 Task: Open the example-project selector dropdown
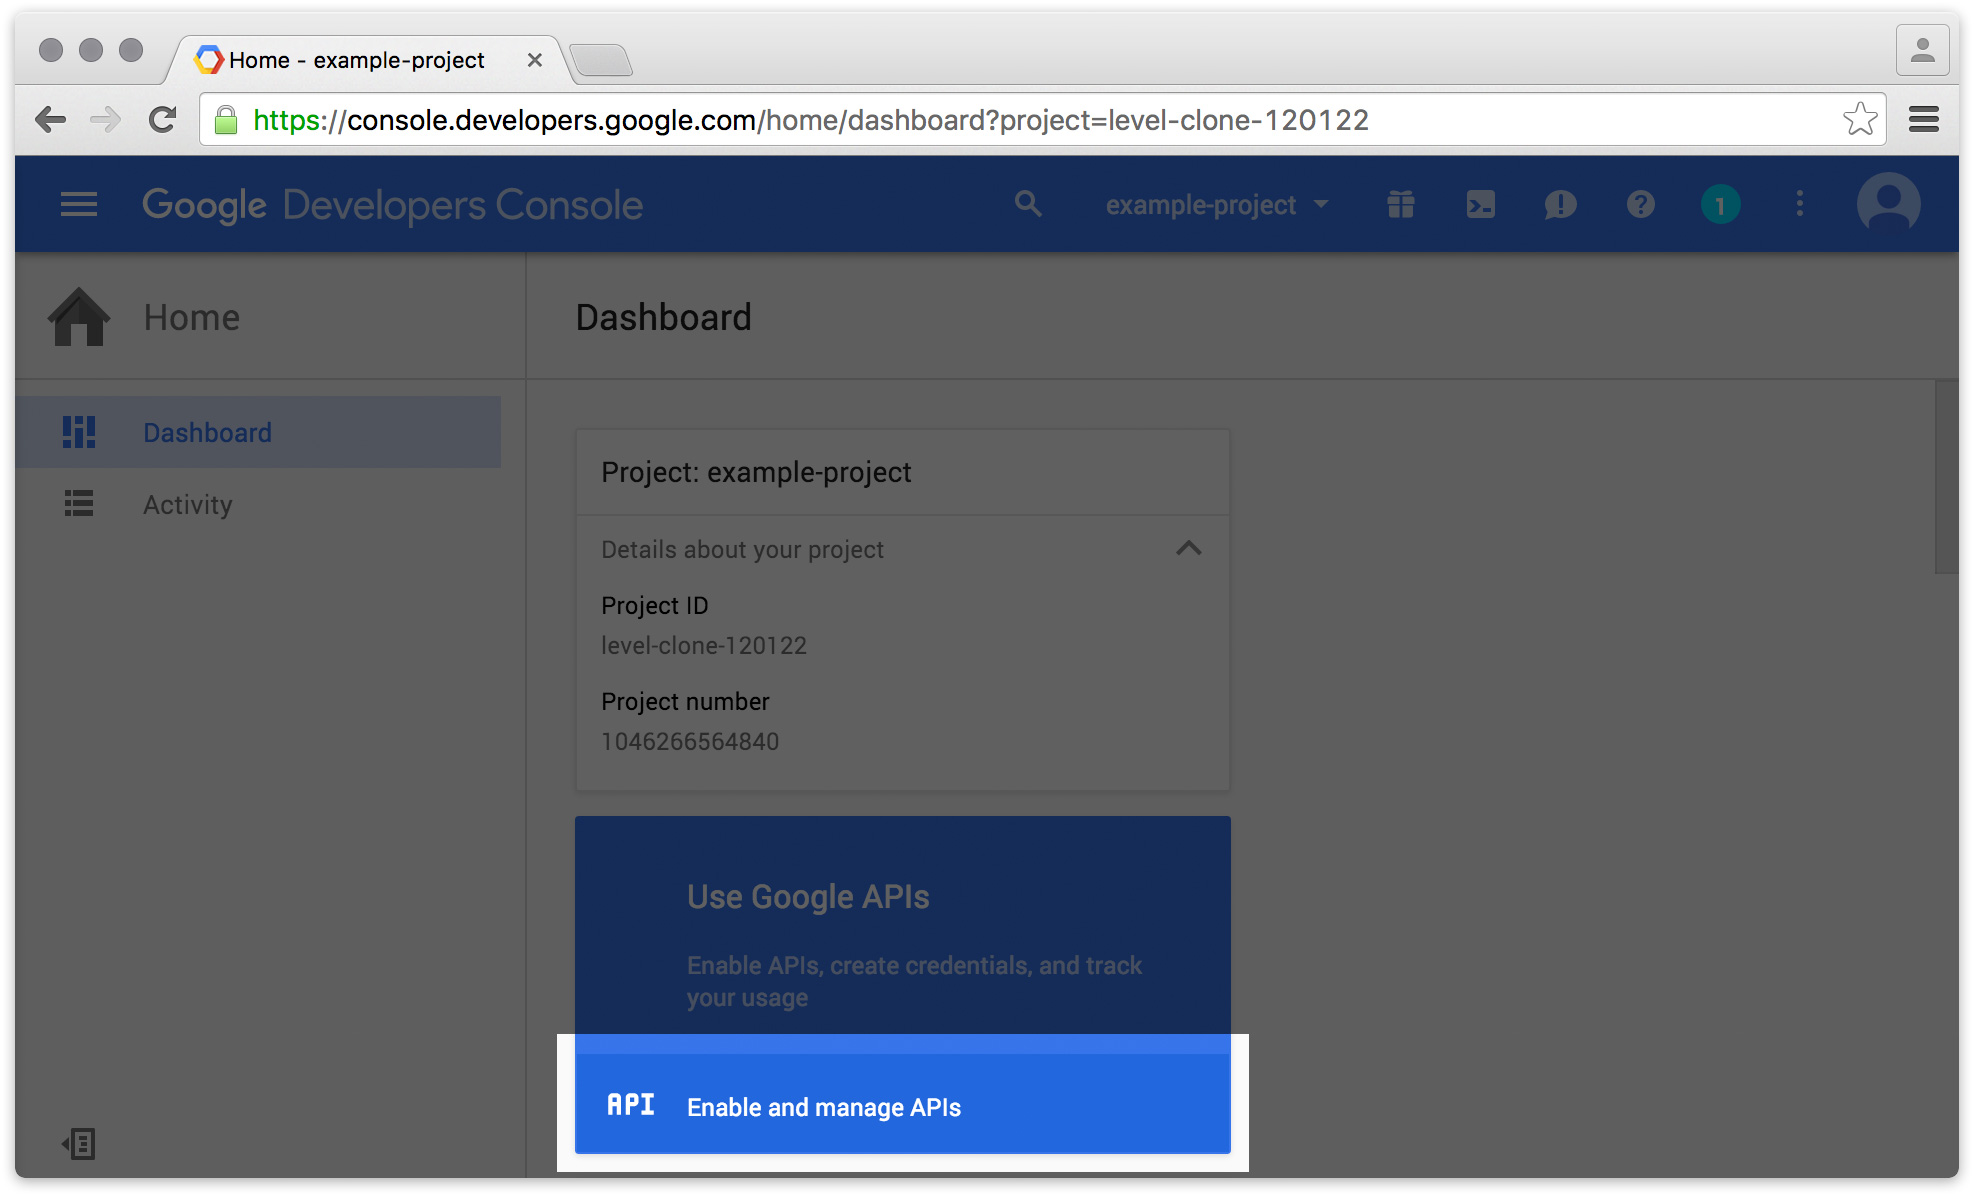click(x=1216, y=205)
